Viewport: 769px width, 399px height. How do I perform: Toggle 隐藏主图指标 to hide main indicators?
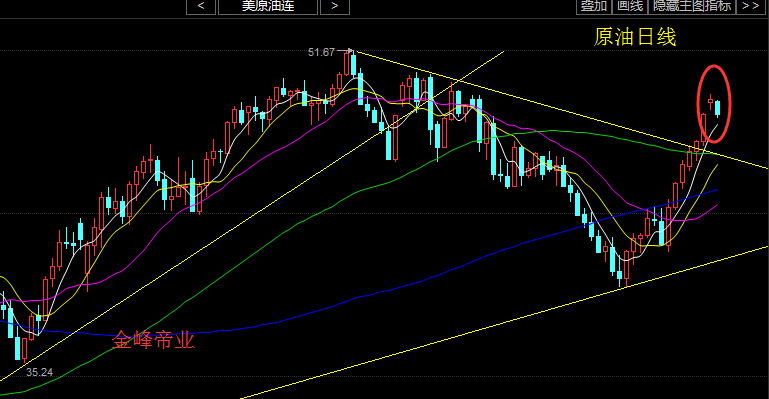point(692,6)
